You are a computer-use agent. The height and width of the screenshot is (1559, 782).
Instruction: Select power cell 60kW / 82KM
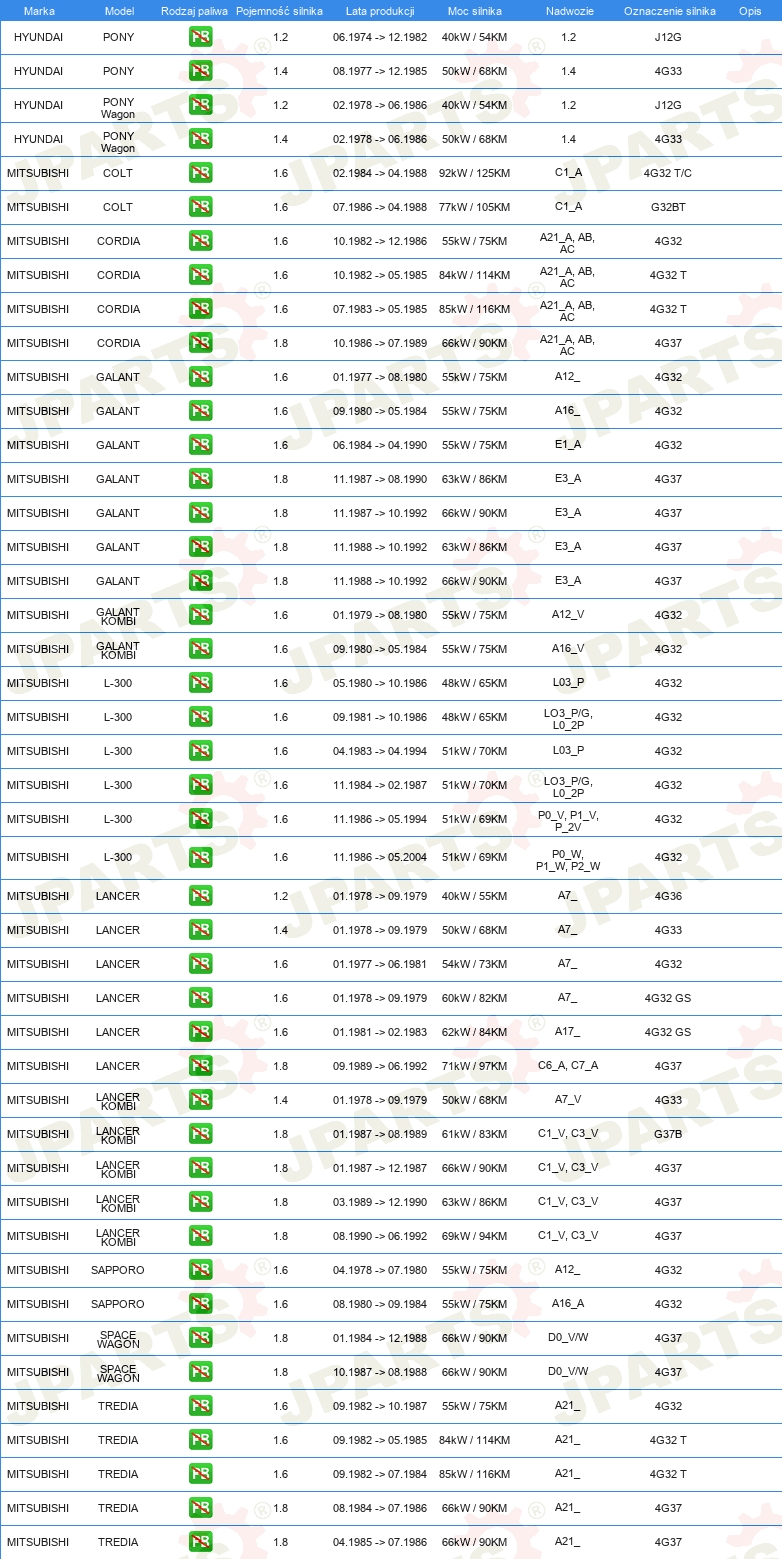click(x=475, y=998)
